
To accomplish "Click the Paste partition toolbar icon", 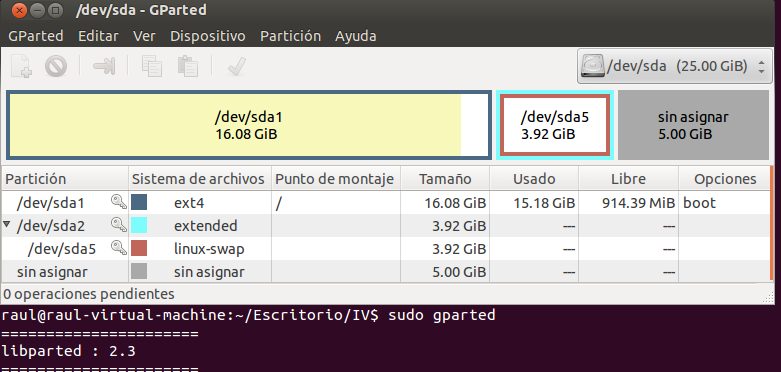I will tap(188, 66).
